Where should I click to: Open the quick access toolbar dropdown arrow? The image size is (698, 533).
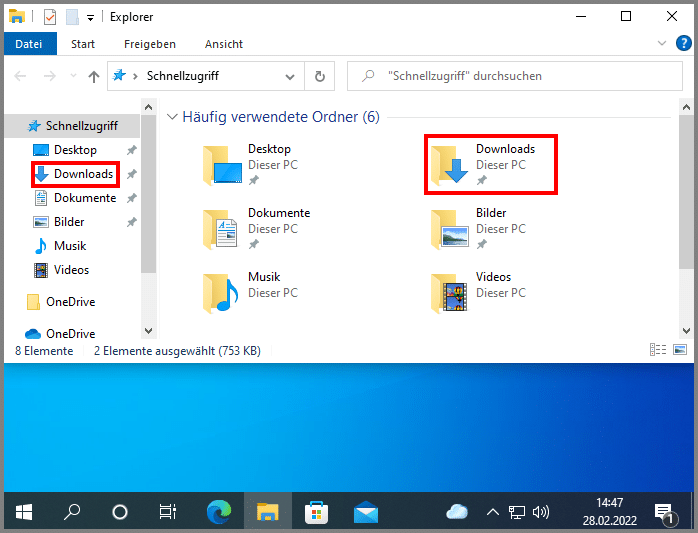click(90, 18)
